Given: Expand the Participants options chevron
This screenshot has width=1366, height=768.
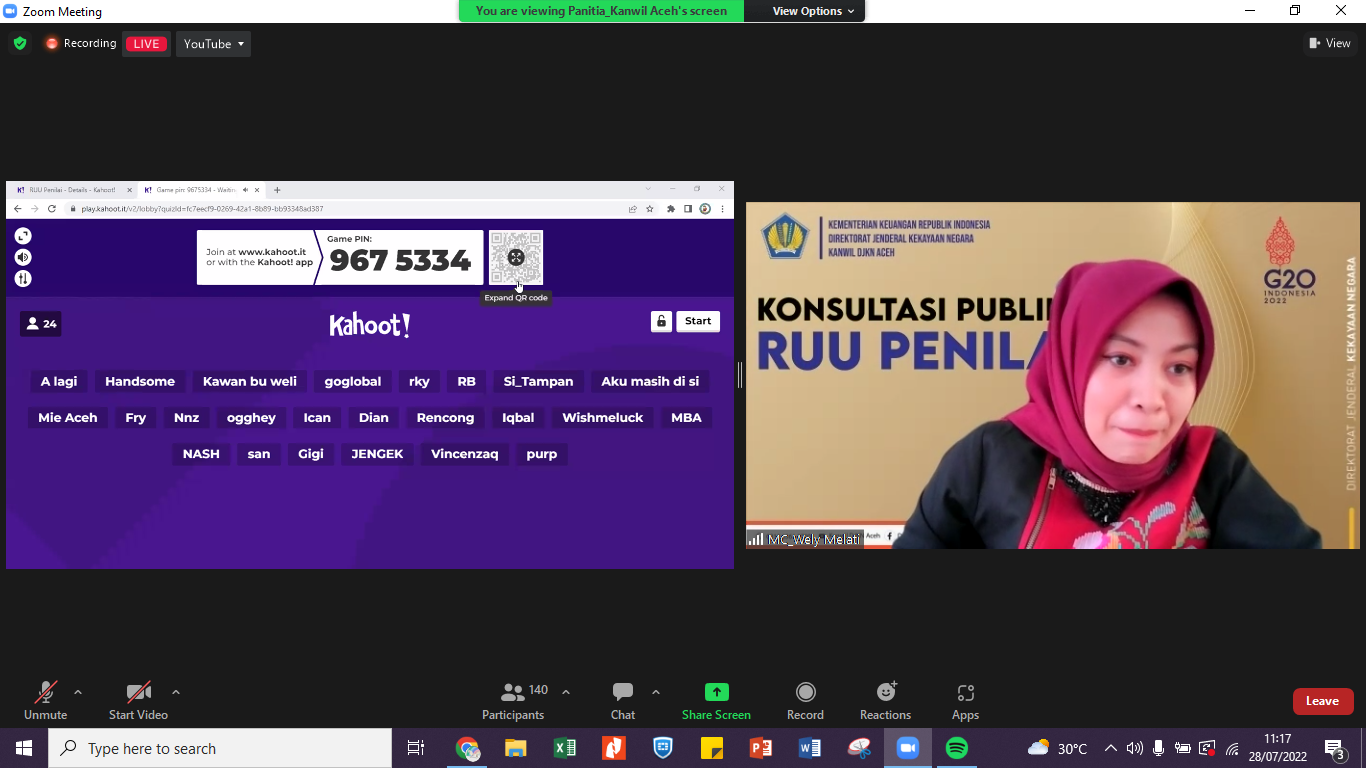Looking at the screenshot, I should (566, 692).
